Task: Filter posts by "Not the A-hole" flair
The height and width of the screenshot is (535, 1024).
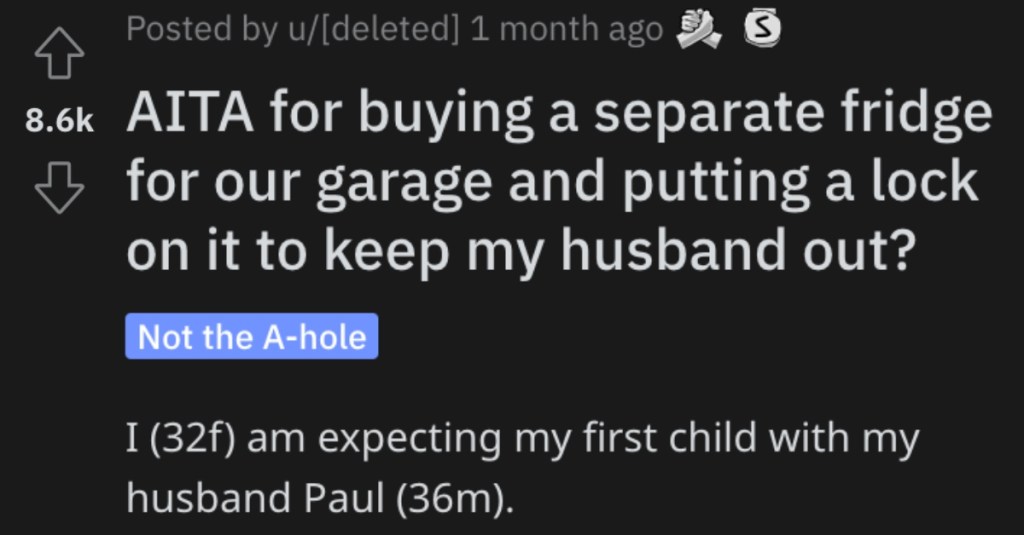Action: tap(251, 336)
